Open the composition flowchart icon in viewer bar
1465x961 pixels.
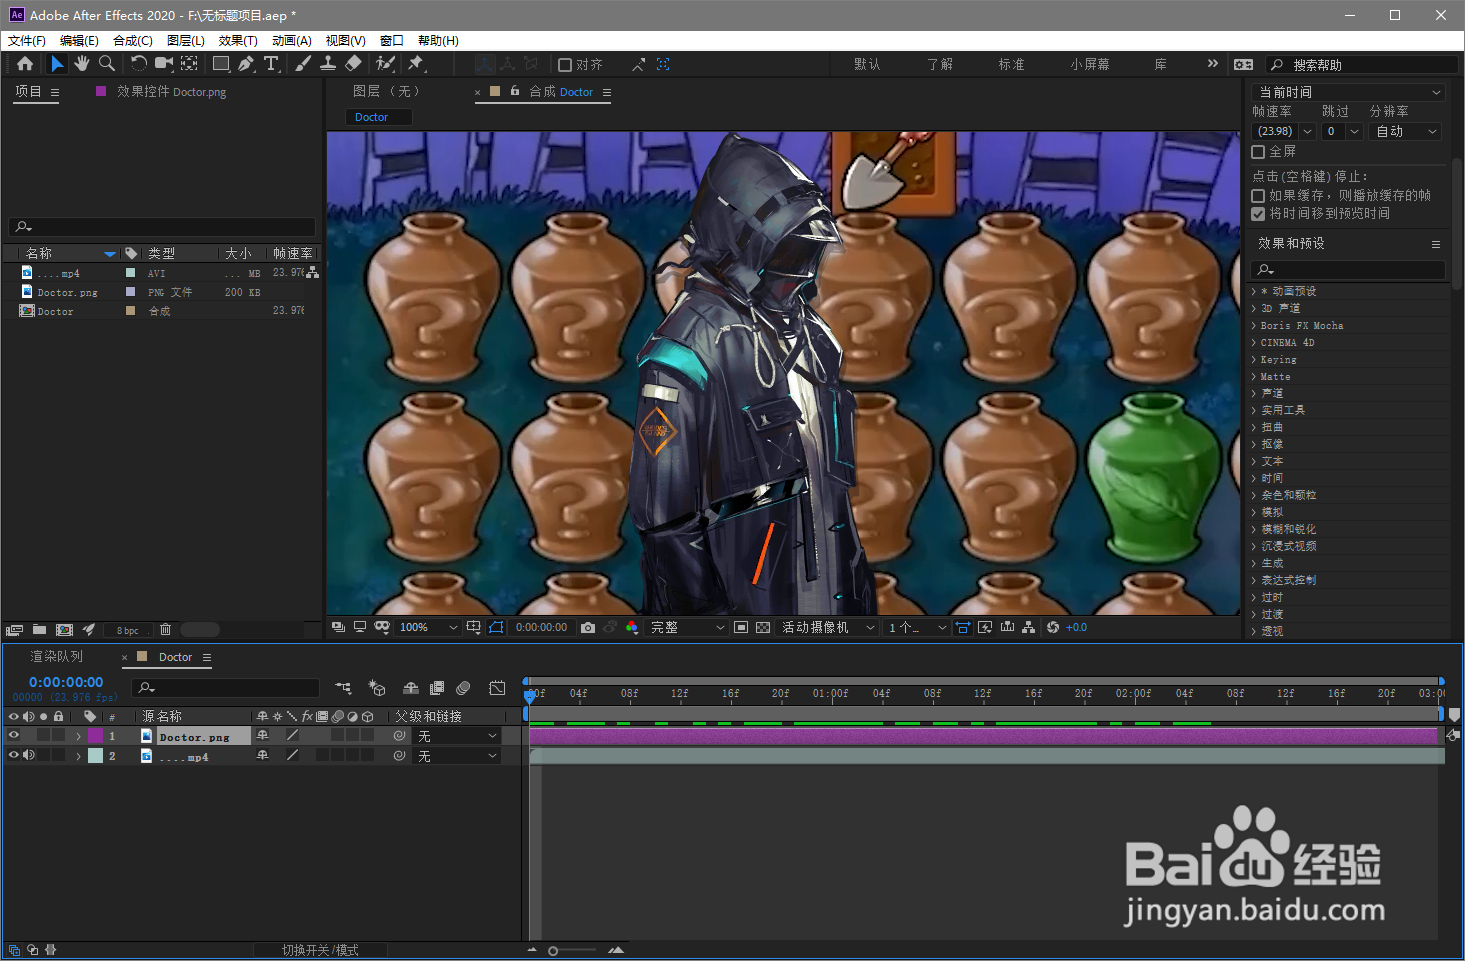pos(1029,628)
